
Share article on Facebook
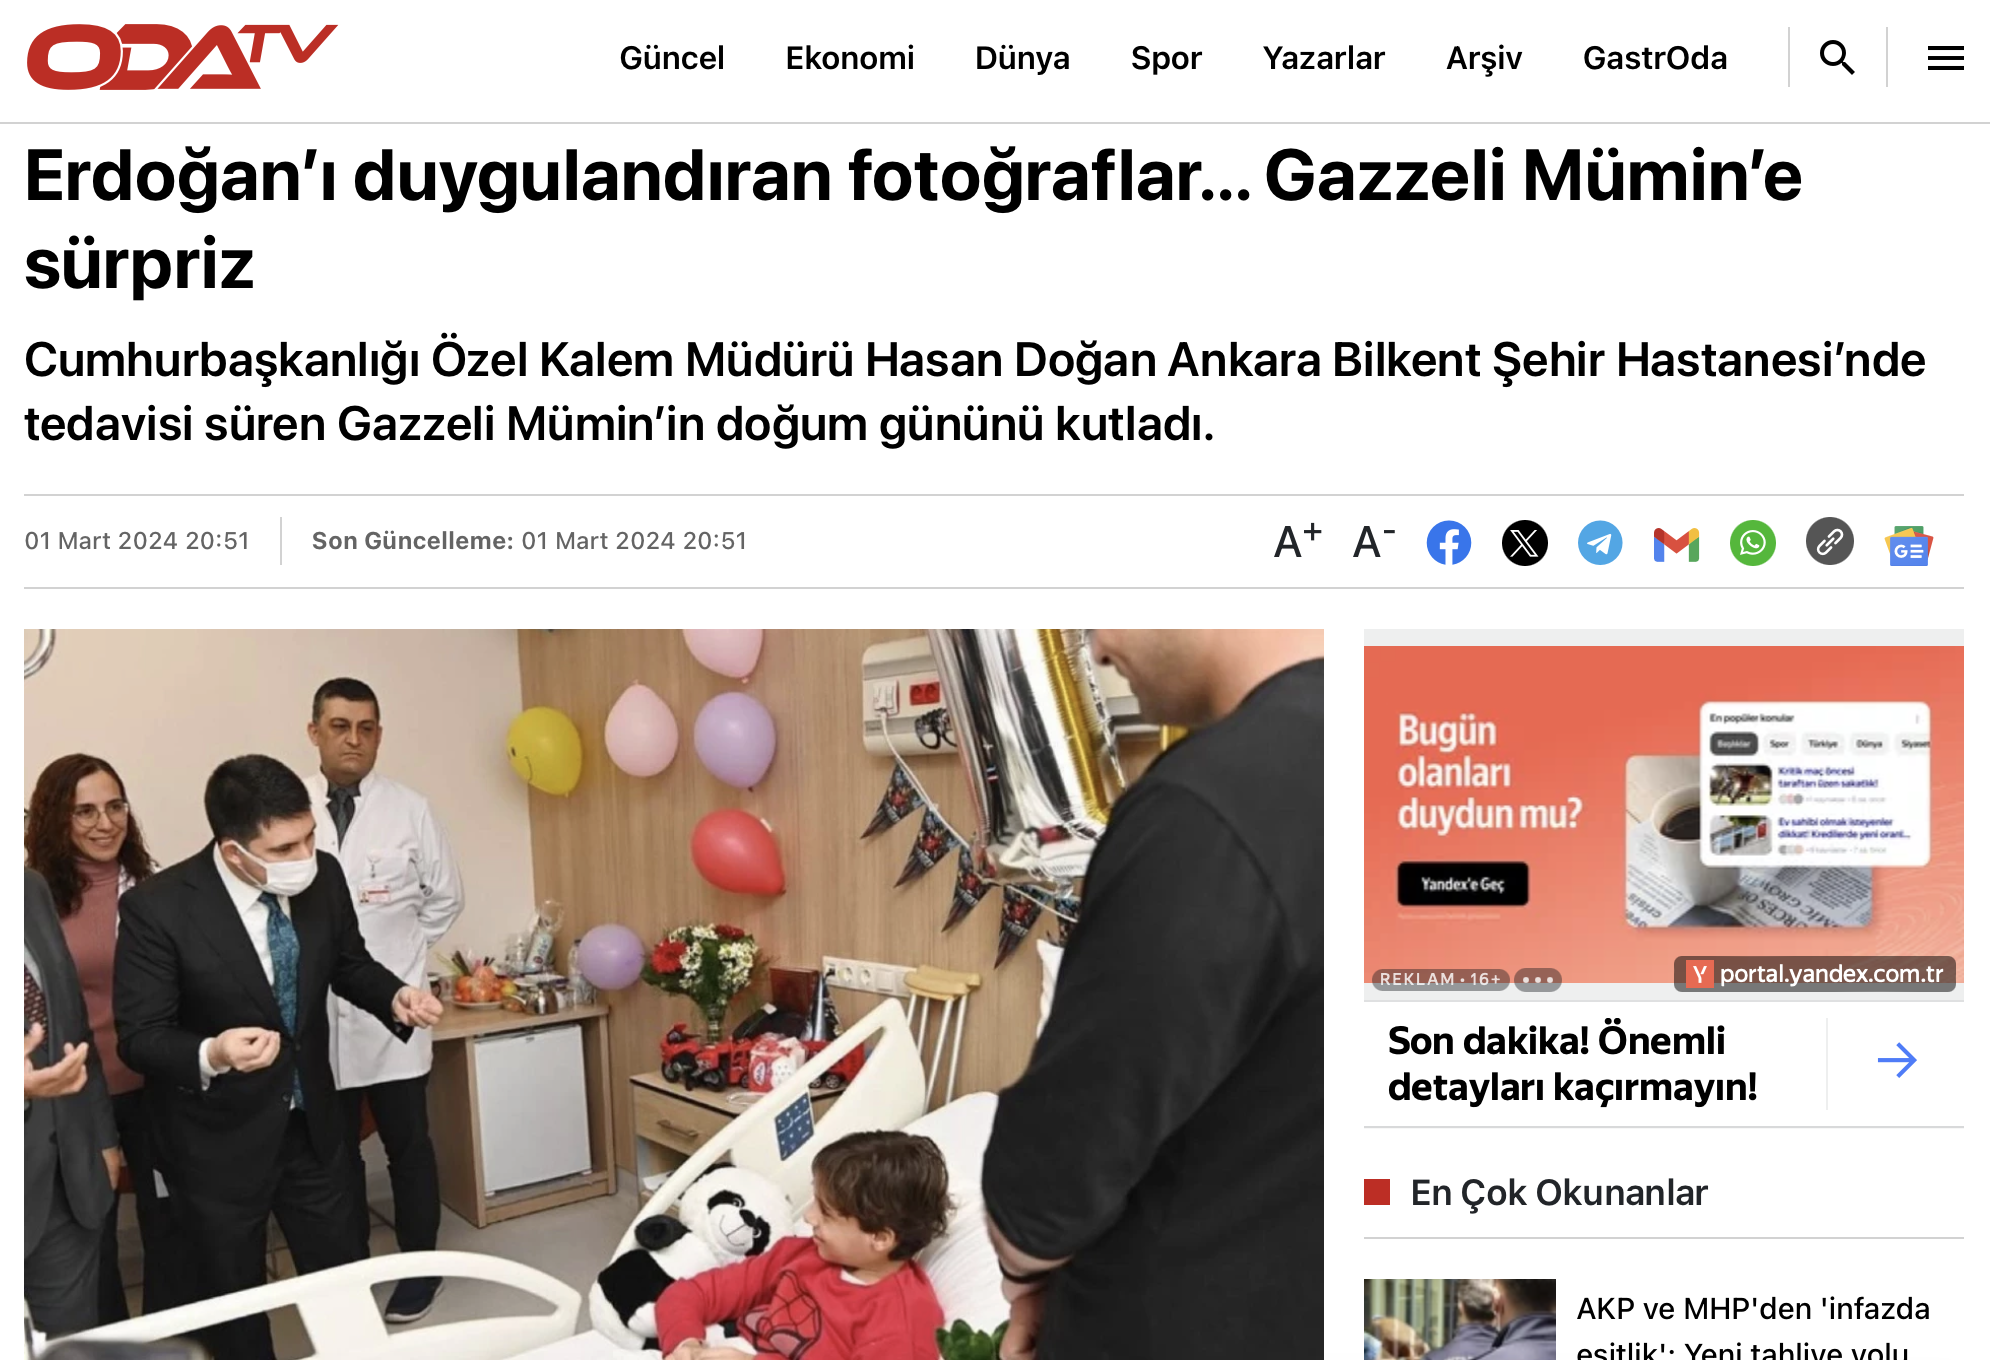click(x=1448, y=543)
